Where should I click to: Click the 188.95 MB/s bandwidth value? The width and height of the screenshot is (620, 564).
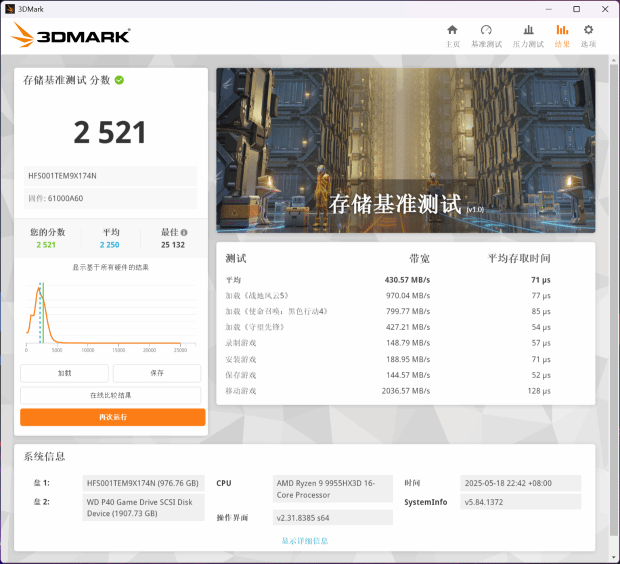click(x=408, y=360)
